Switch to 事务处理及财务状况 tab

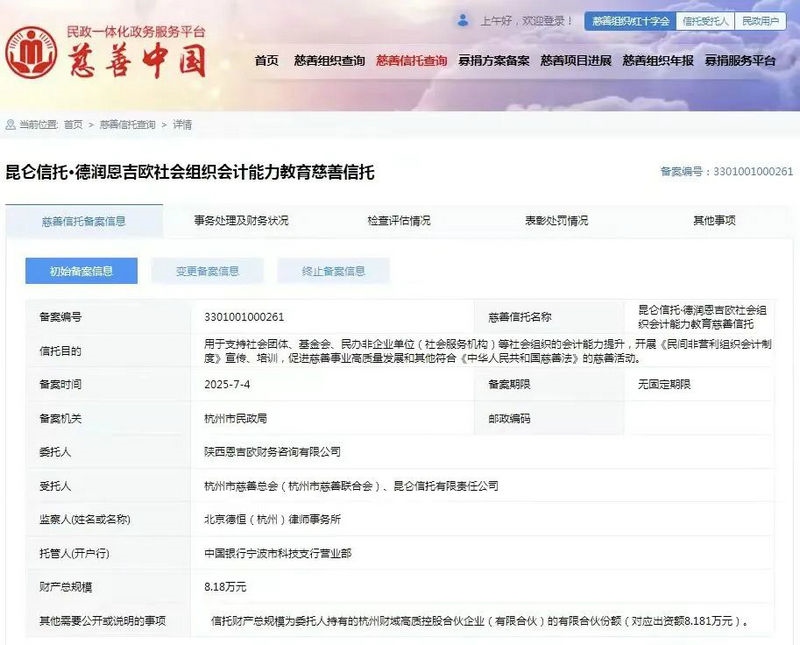[241, 220]
